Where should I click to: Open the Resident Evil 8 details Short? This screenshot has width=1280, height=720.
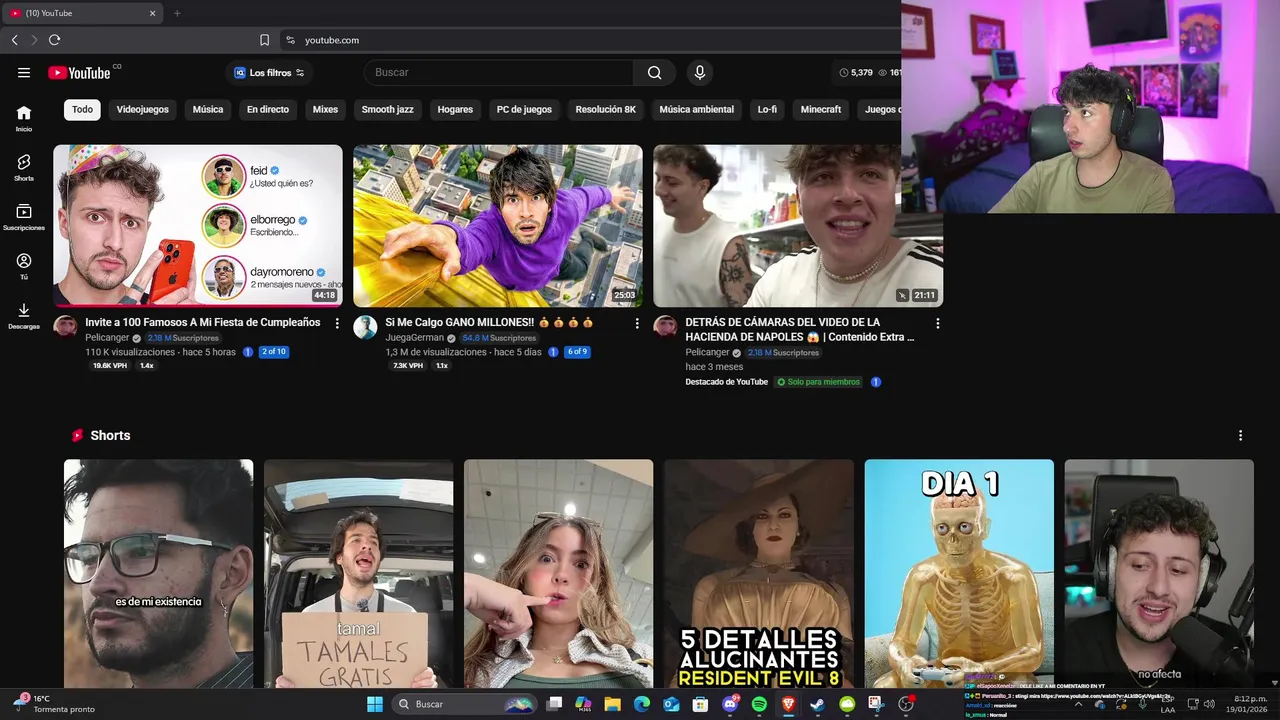click(x=759, y=573)
